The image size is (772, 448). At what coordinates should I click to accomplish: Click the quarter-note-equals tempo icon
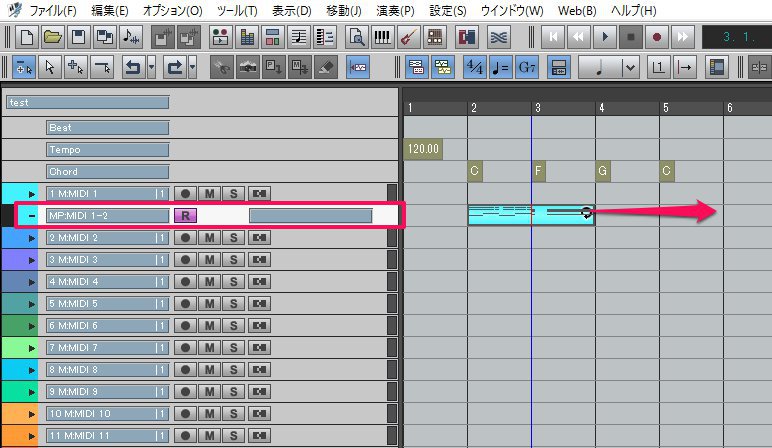(501, 67)
